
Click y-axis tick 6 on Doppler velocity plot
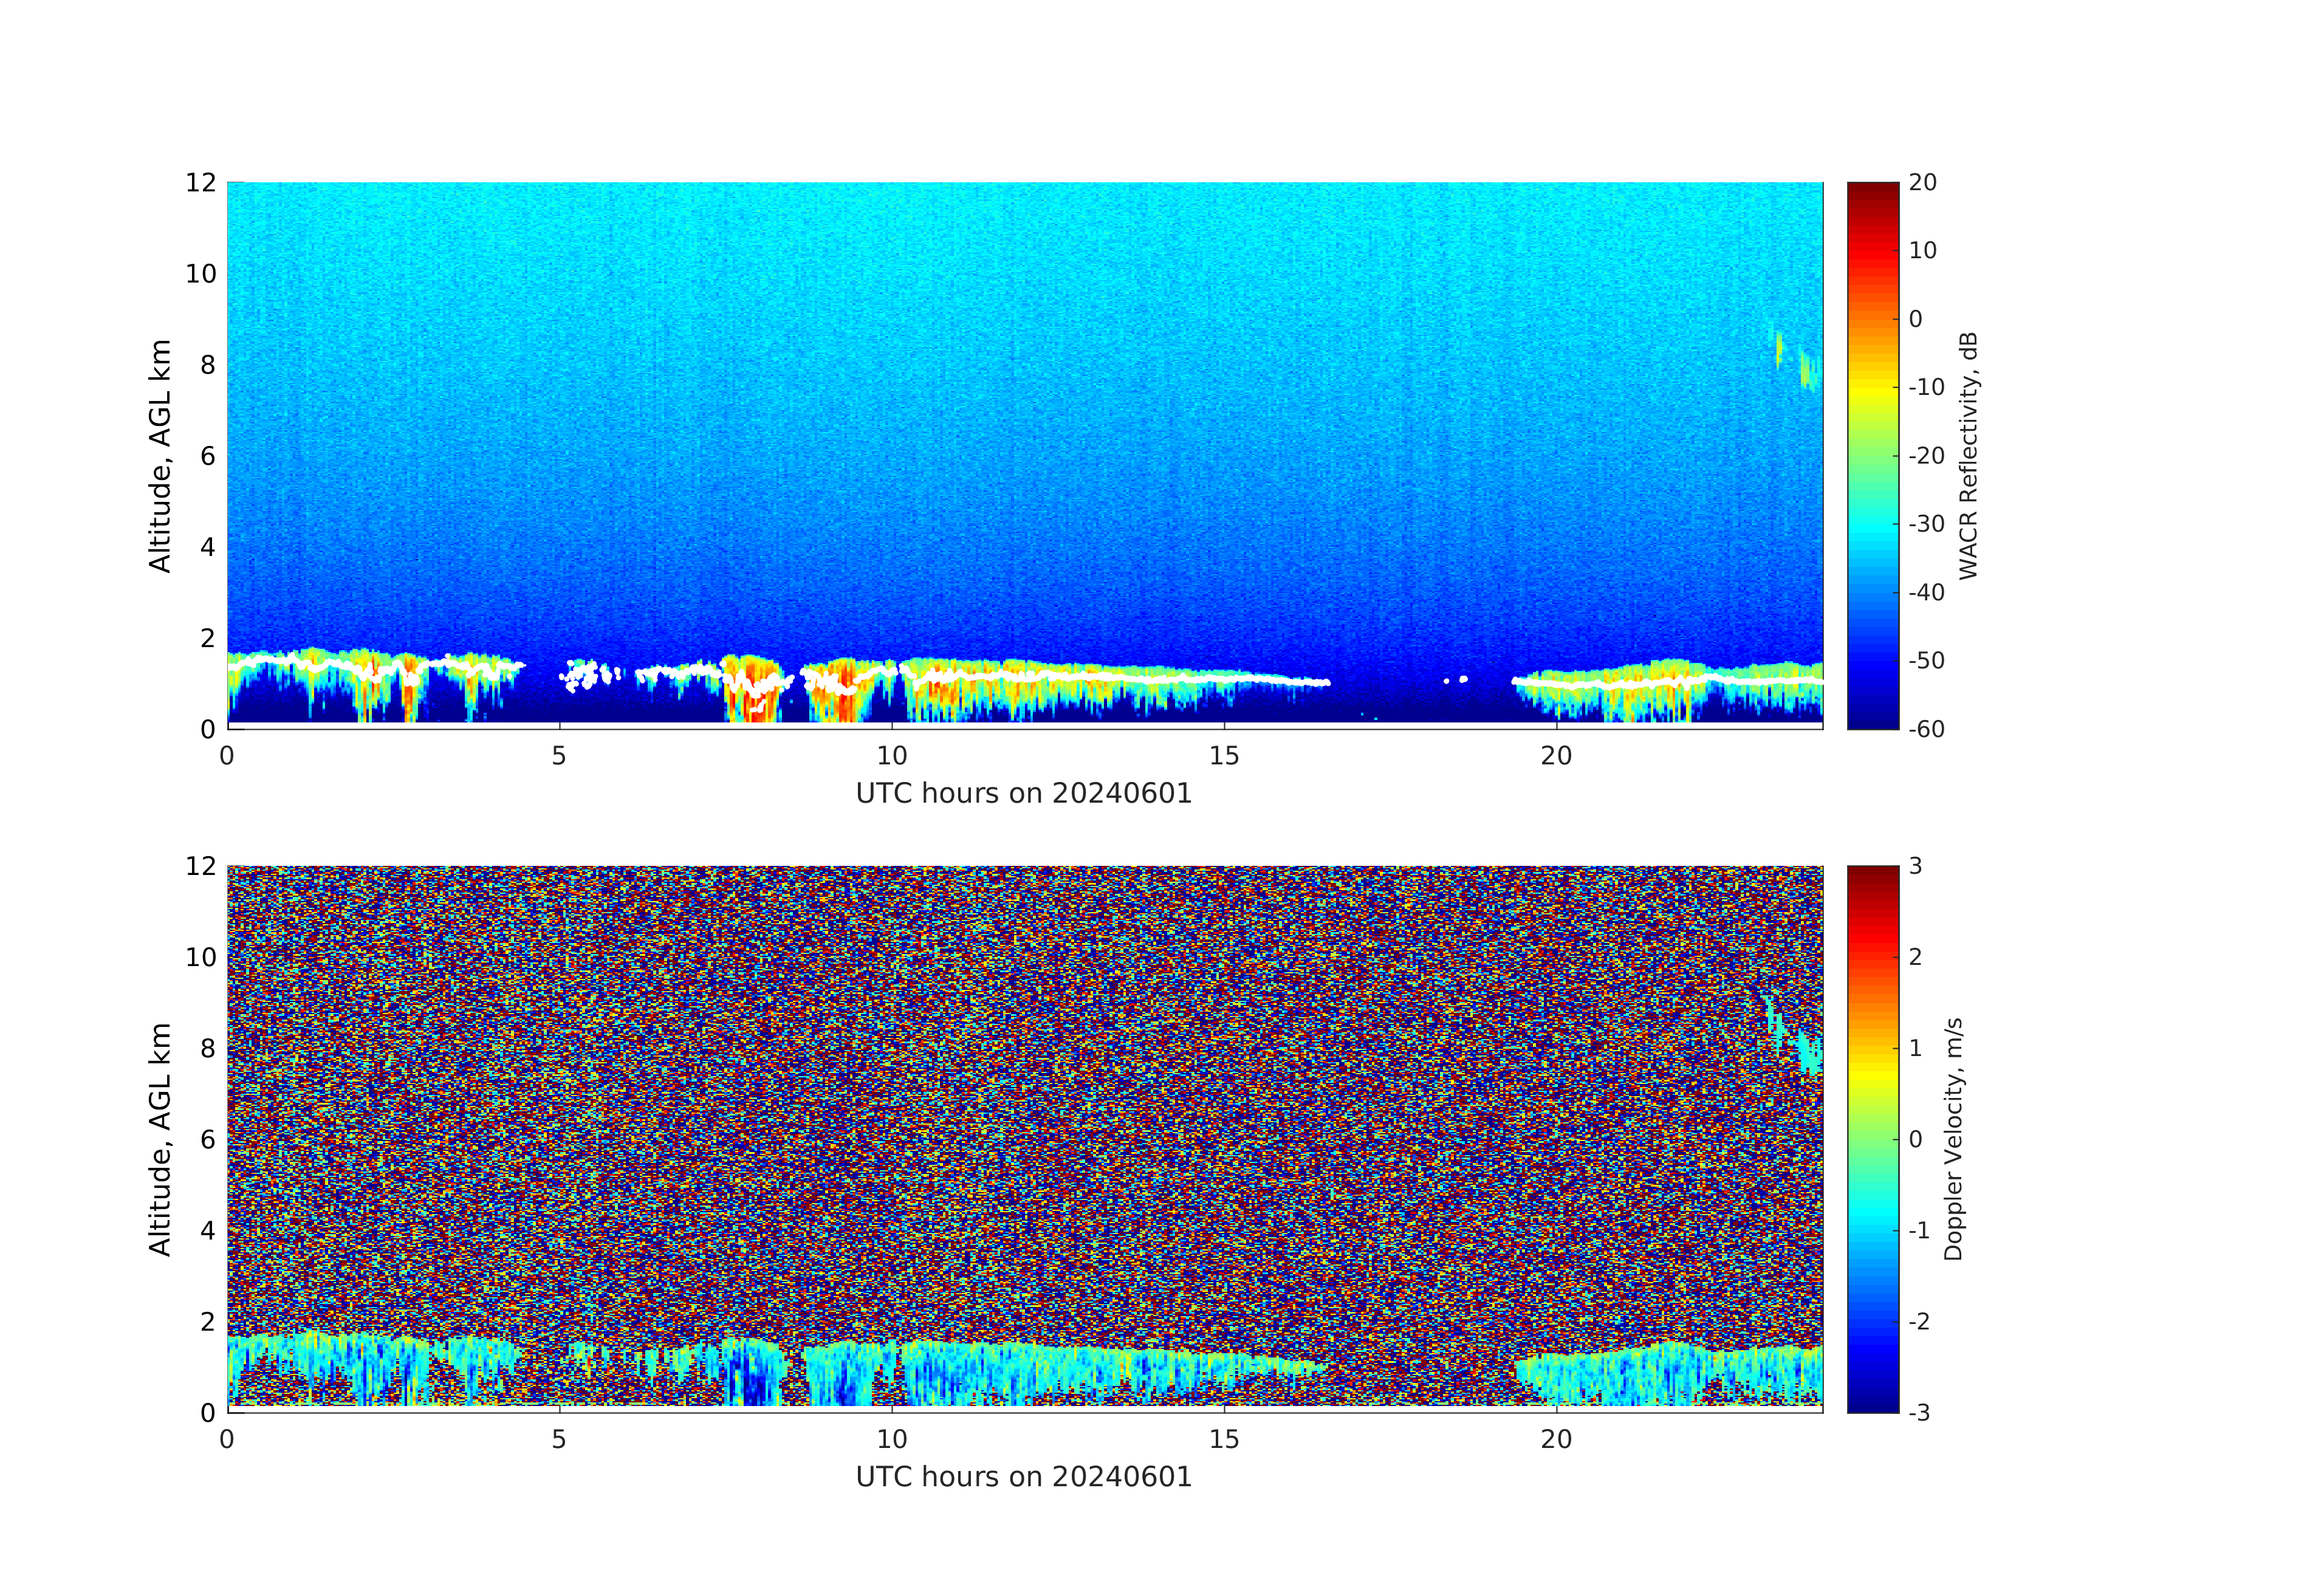pos(207,1139)
